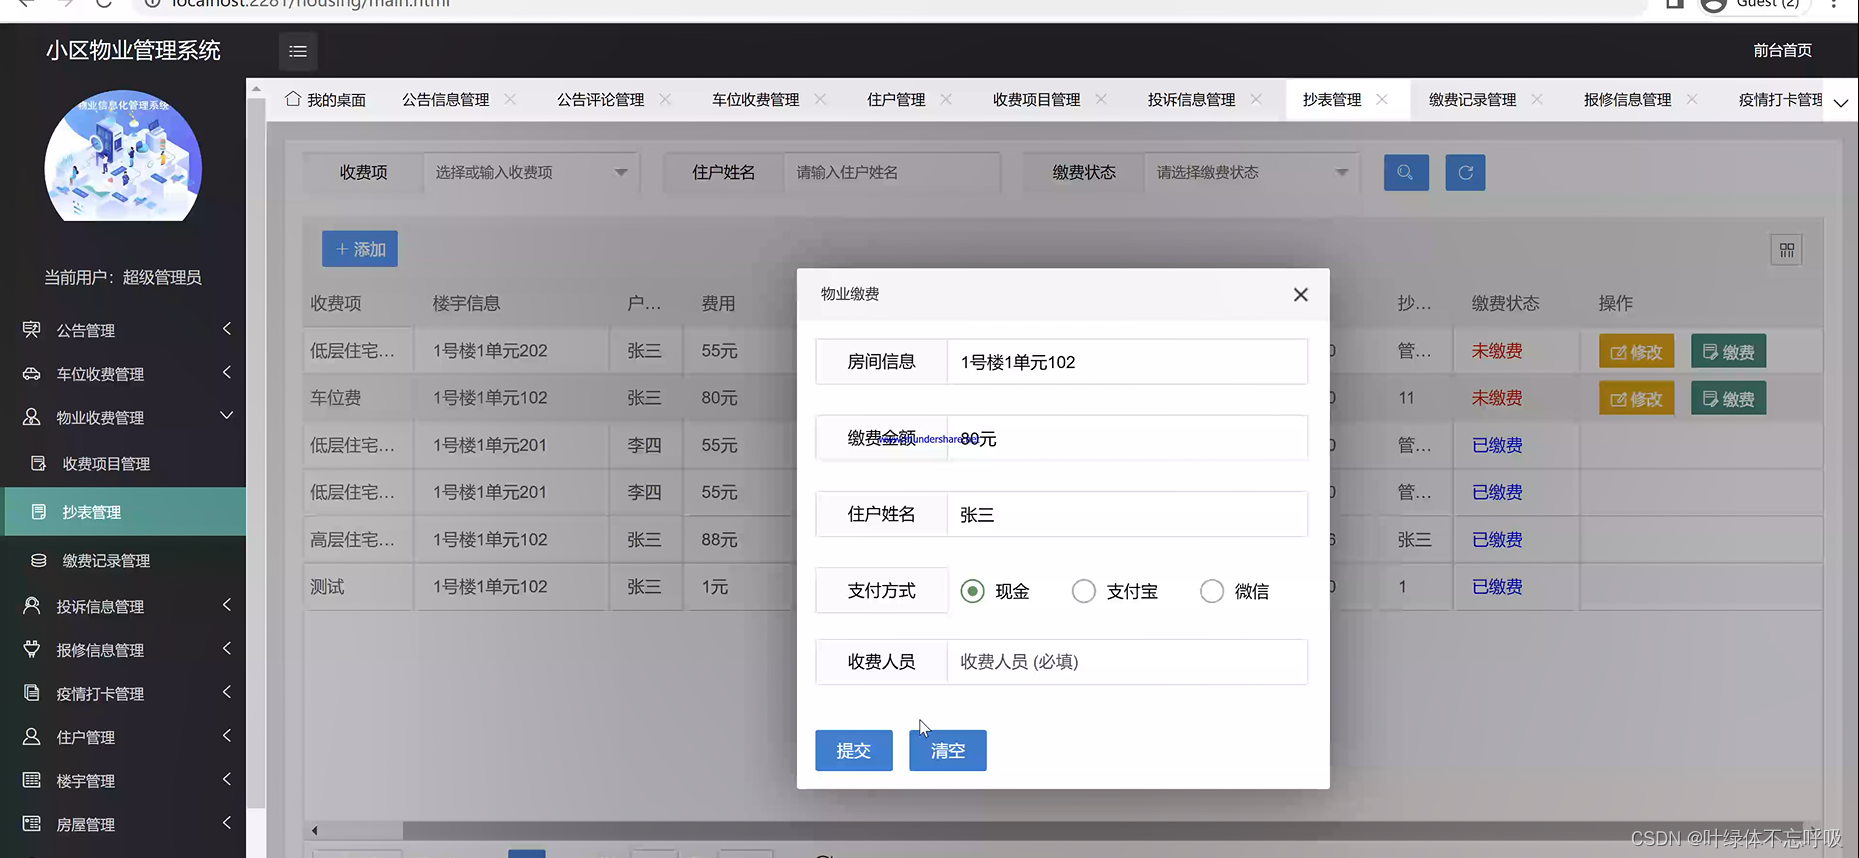Click the 物业收费管理 person icon
The image size is (1859, 858).
[32, 417]
